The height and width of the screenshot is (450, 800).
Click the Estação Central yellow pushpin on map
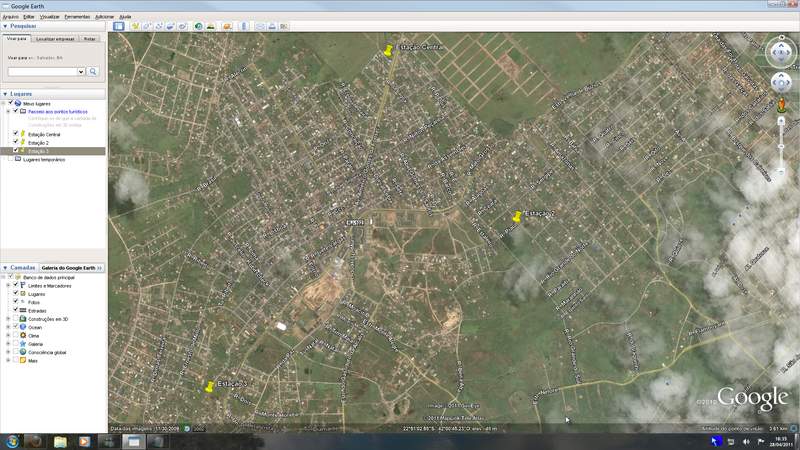pyautogui.click(x=388, y=50)
